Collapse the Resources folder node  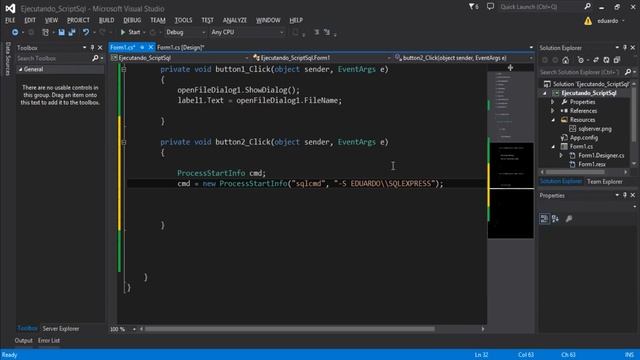point(553,120)
